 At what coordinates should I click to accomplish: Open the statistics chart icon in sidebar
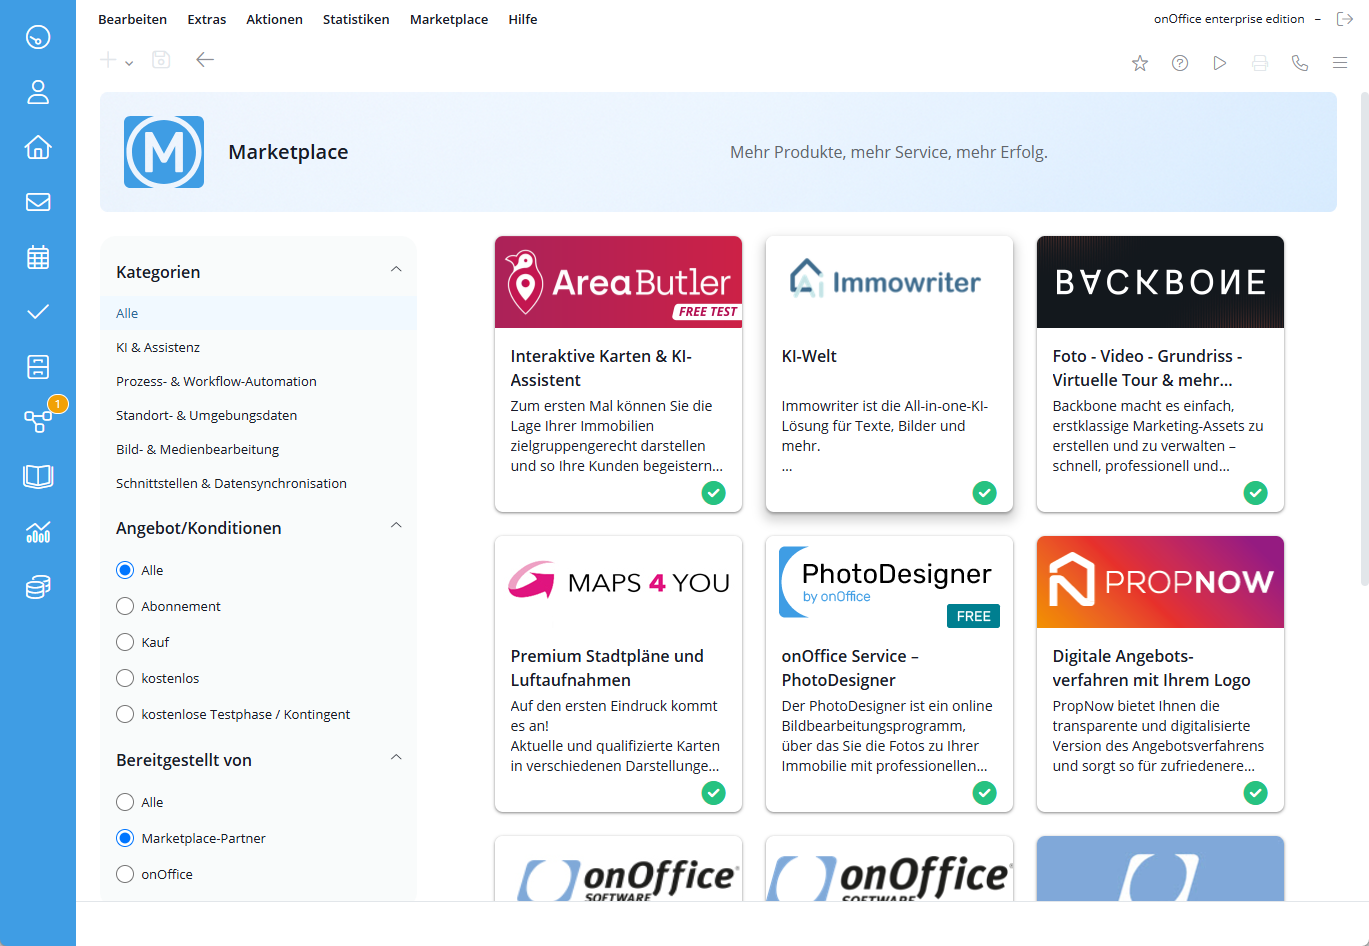pos(38,531)
